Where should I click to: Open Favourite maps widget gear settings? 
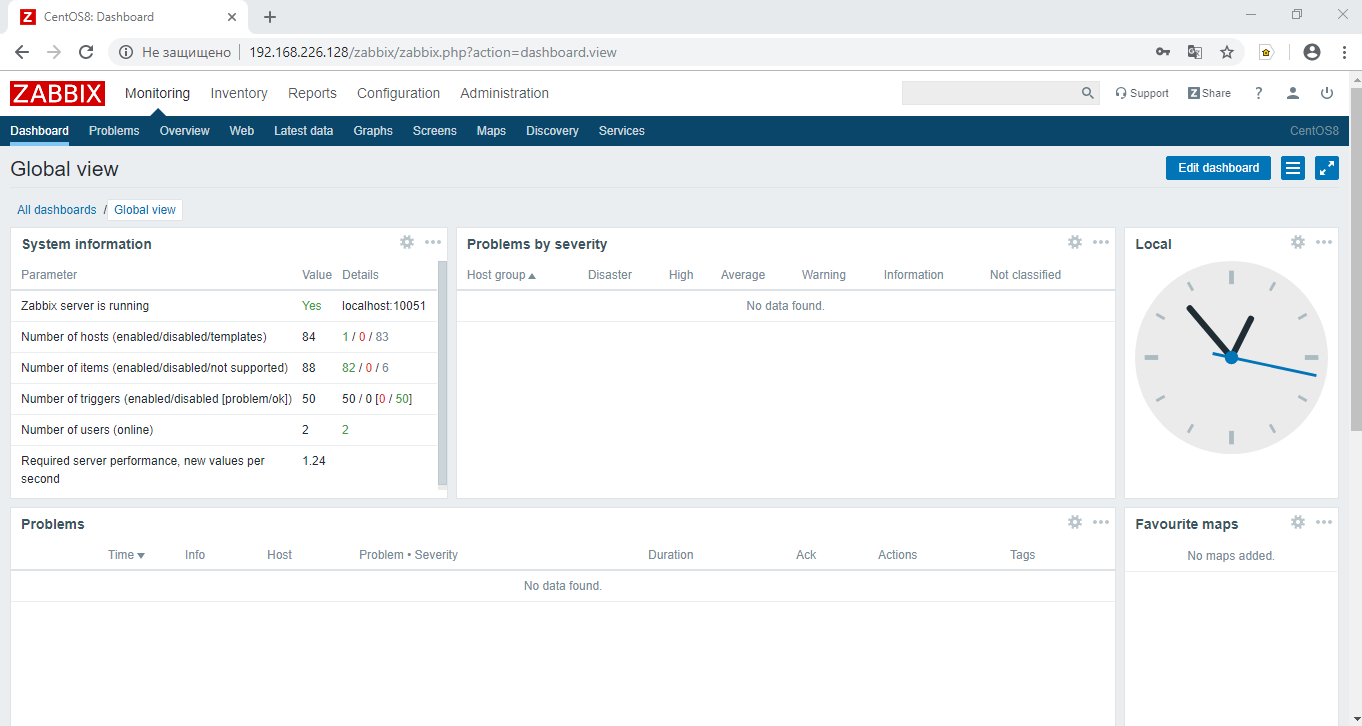(1298, 522)
